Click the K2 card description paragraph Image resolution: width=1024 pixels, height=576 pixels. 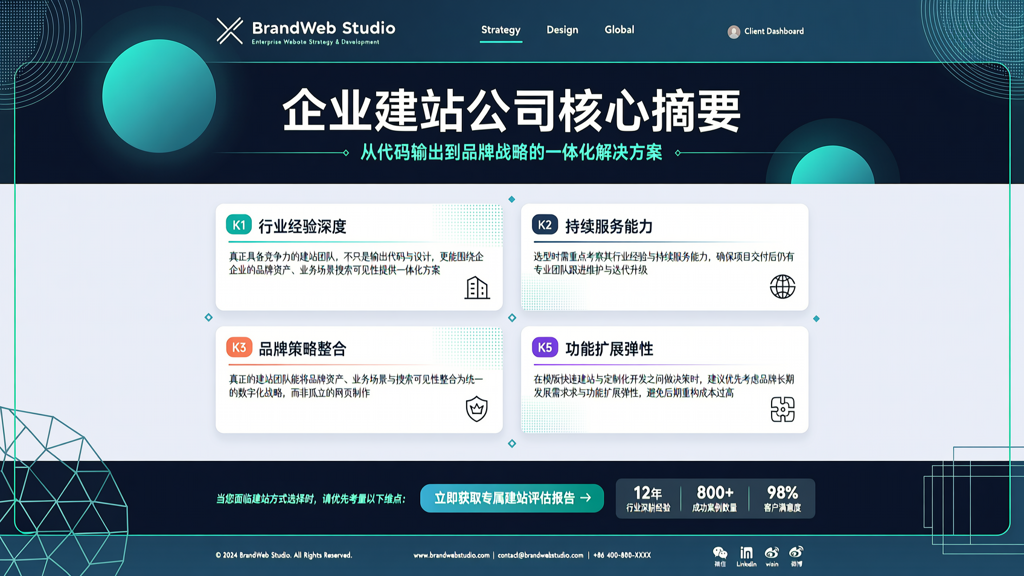[x=664, y=263]
